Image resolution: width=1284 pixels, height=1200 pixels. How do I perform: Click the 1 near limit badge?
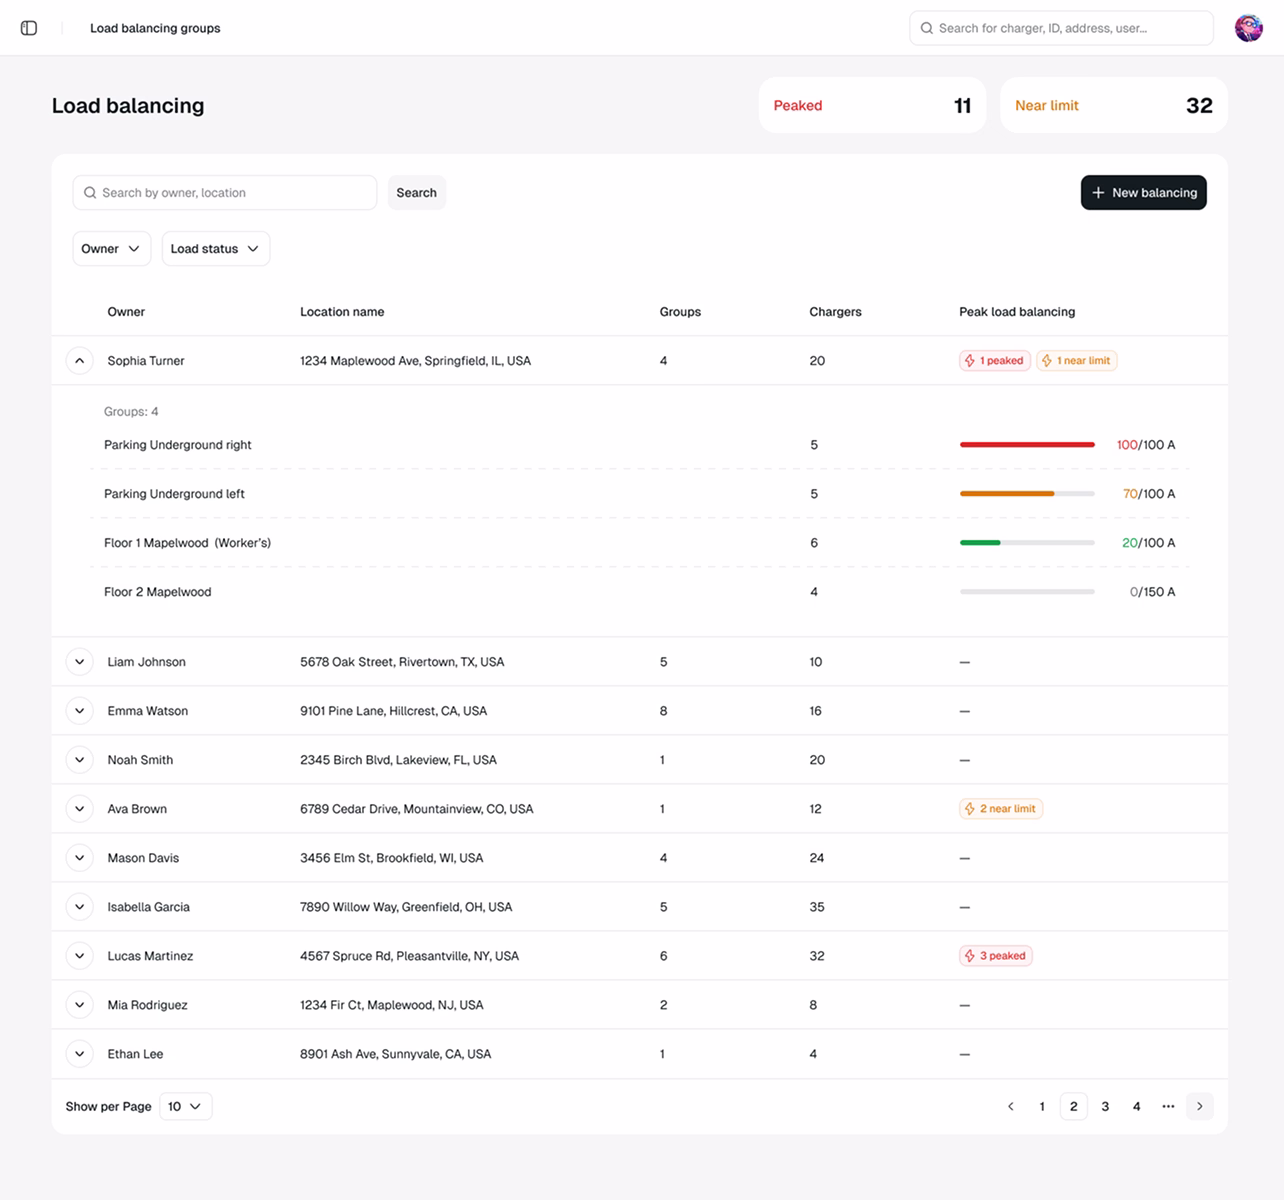(1077, 361)
